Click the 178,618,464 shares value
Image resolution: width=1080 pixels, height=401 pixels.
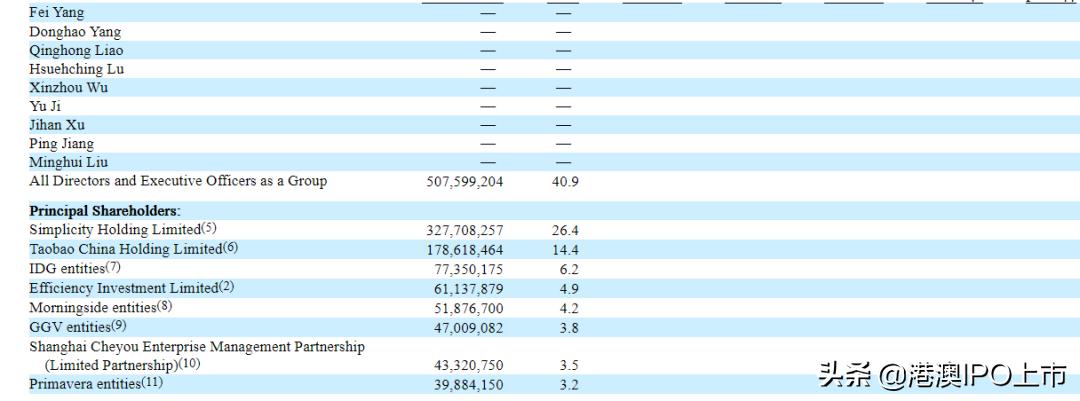(x=465, y=250)
